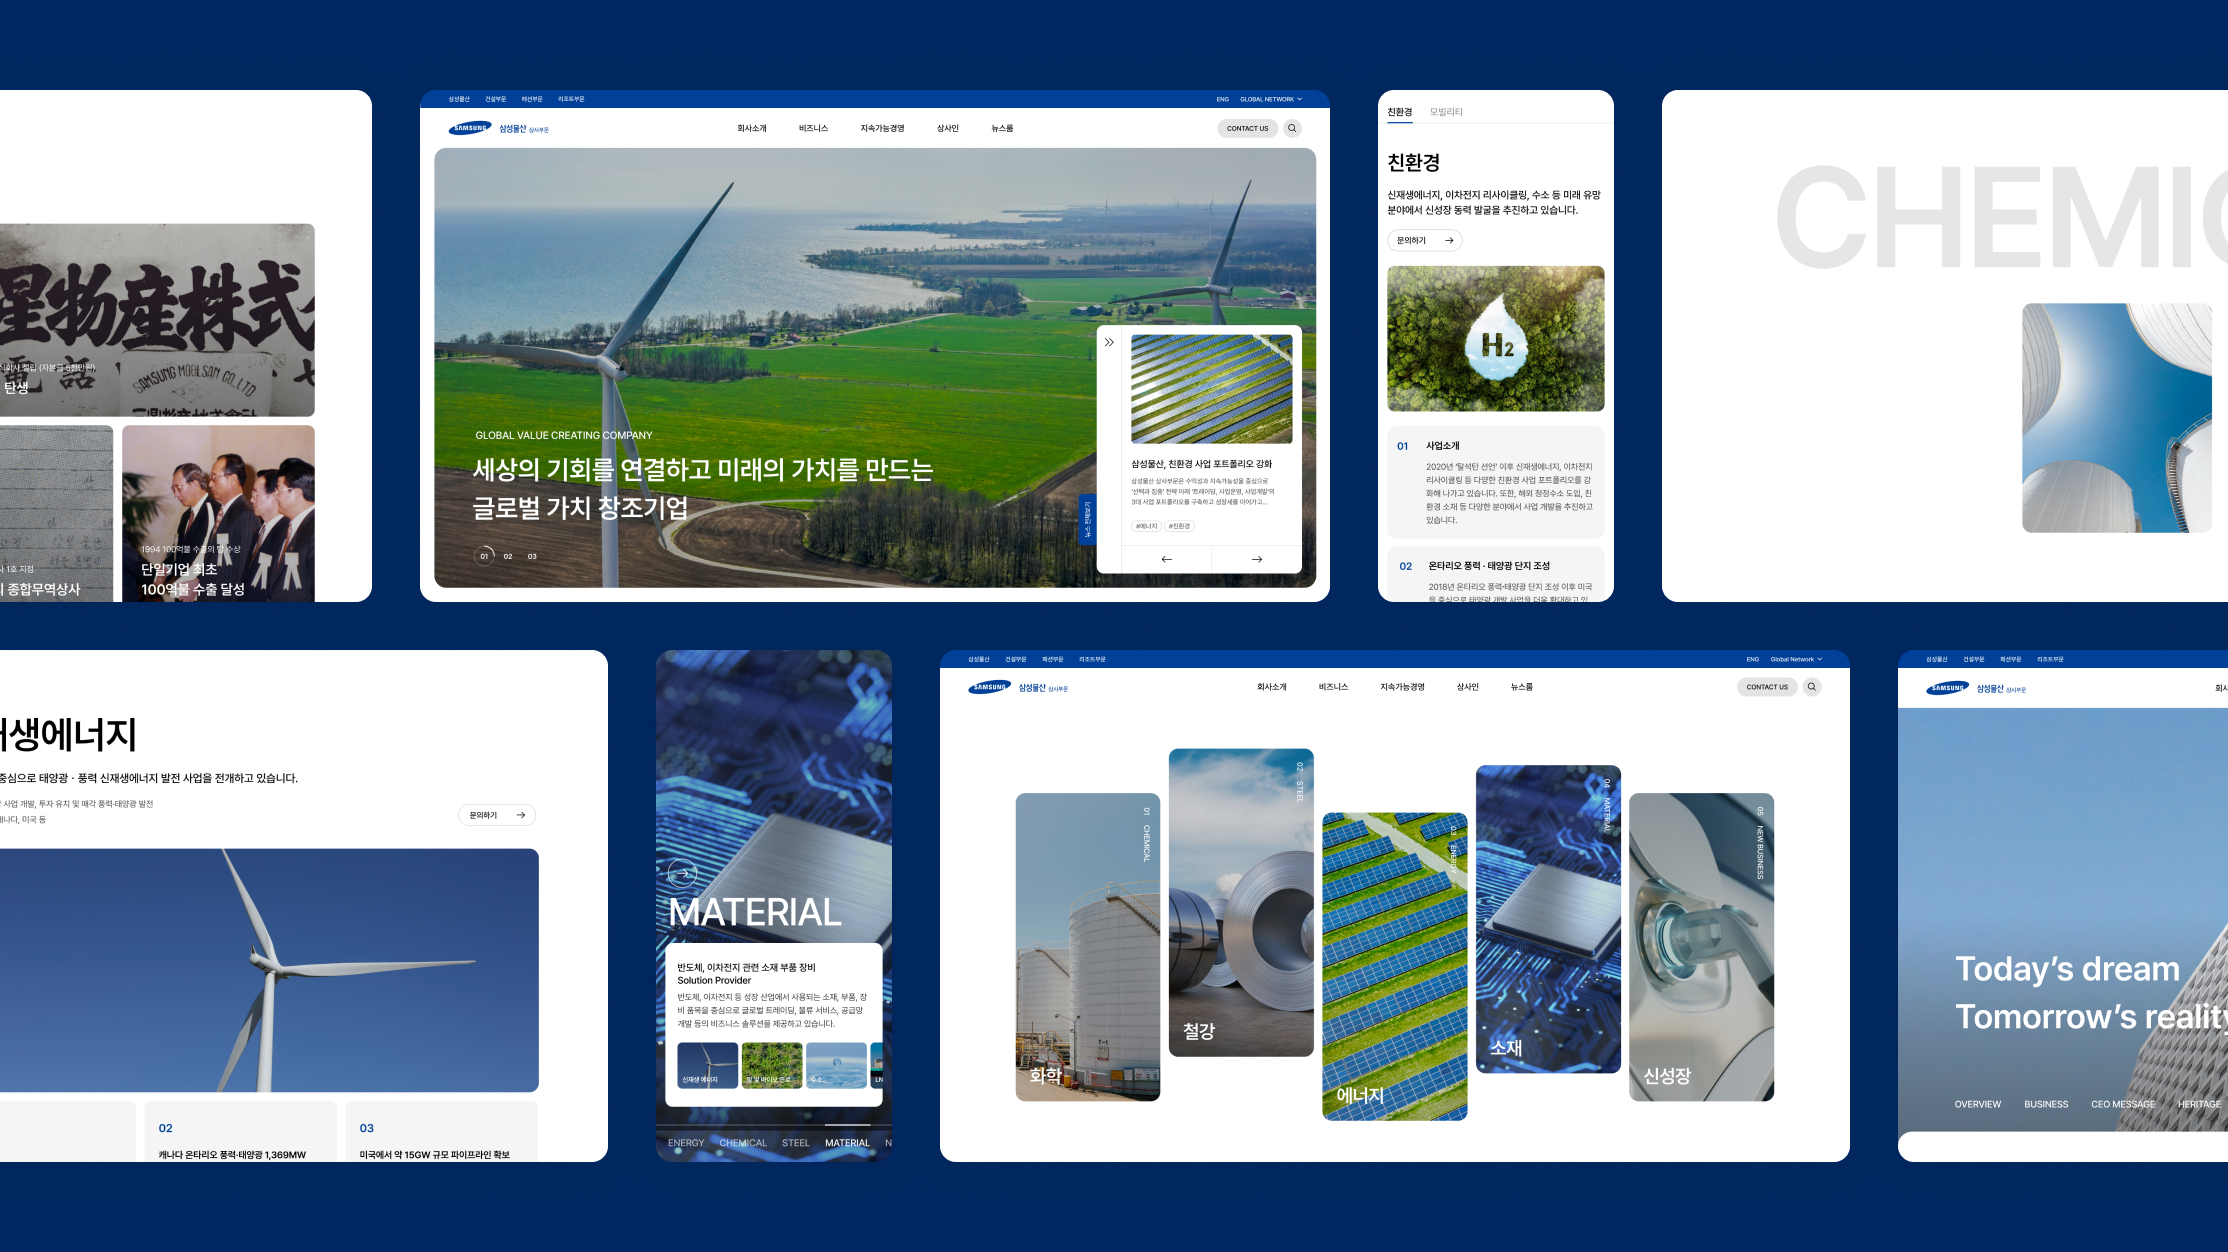Open 비즈니스 menu on business cards page

(x=1333, y=687)
